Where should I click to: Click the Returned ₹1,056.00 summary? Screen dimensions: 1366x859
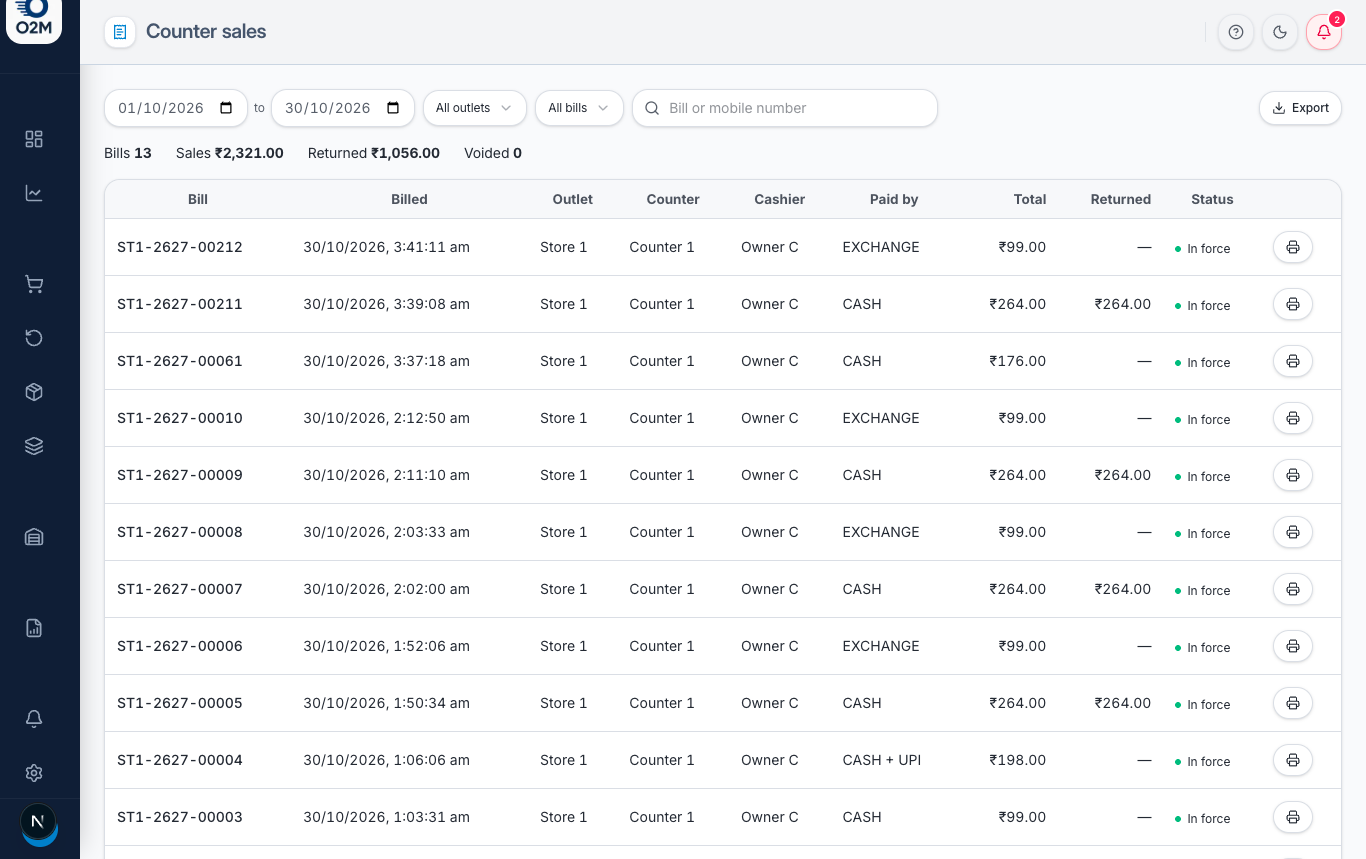point(374,153)
